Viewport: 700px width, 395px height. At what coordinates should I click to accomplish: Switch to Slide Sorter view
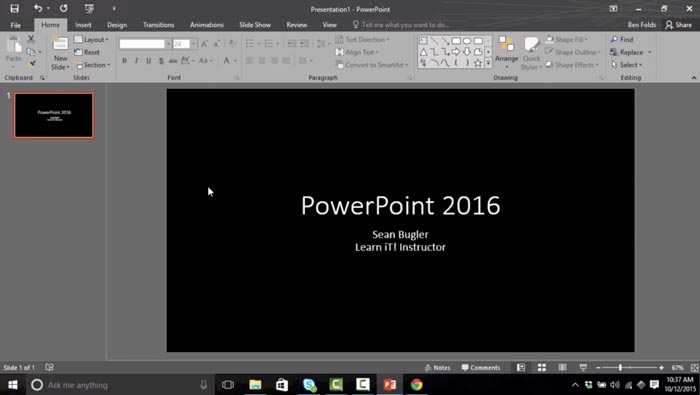pos(542,368)
